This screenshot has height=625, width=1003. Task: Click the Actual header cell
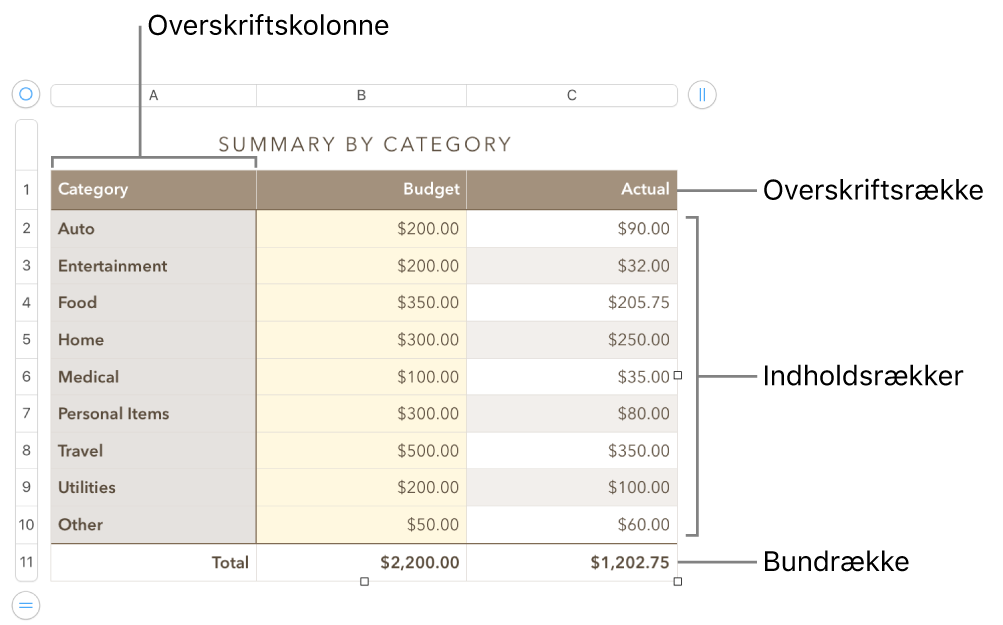(571, 189)
